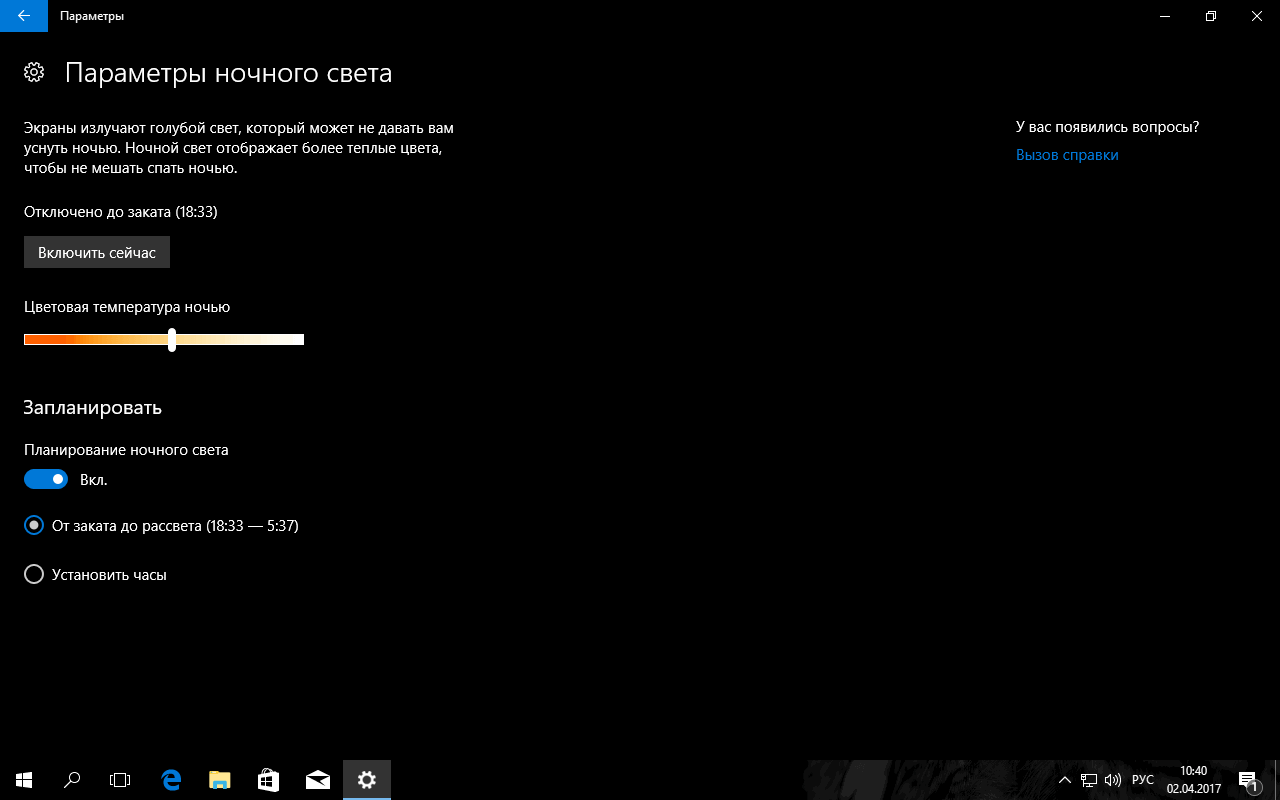Minimize the Параметры window

[x=1165, y=16]
